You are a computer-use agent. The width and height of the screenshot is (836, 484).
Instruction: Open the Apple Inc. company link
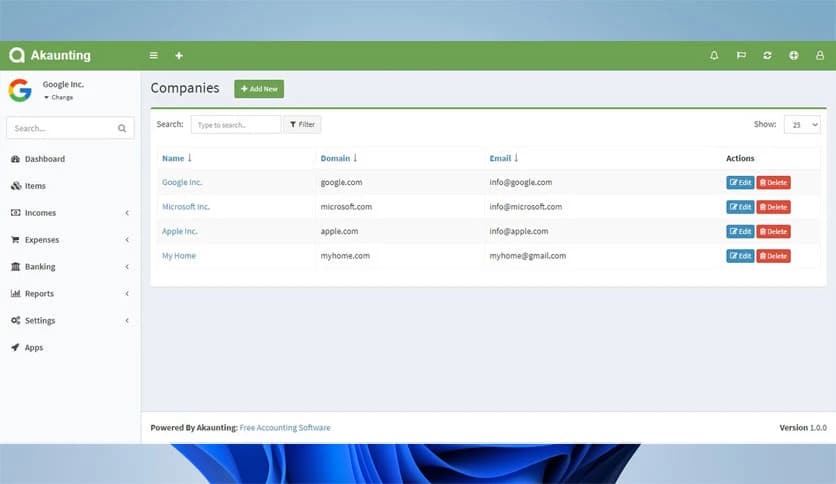click(x=180, y=231)
